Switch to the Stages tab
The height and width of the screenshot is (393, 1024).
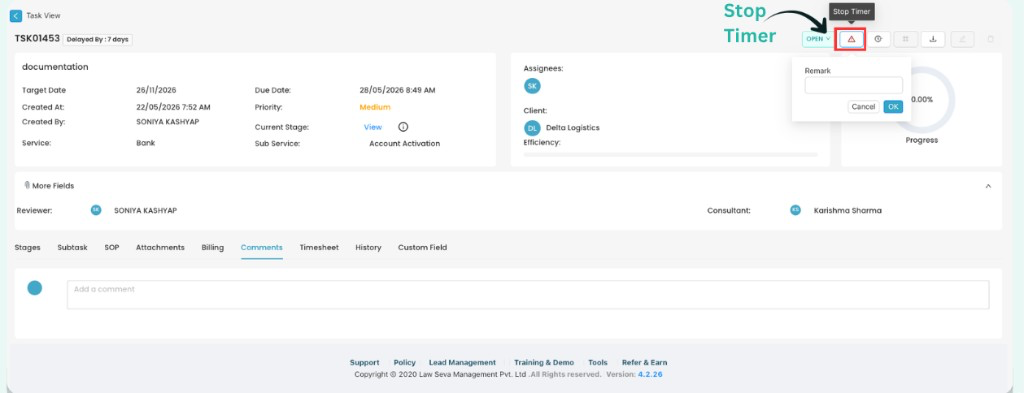(x=27, y=247)
